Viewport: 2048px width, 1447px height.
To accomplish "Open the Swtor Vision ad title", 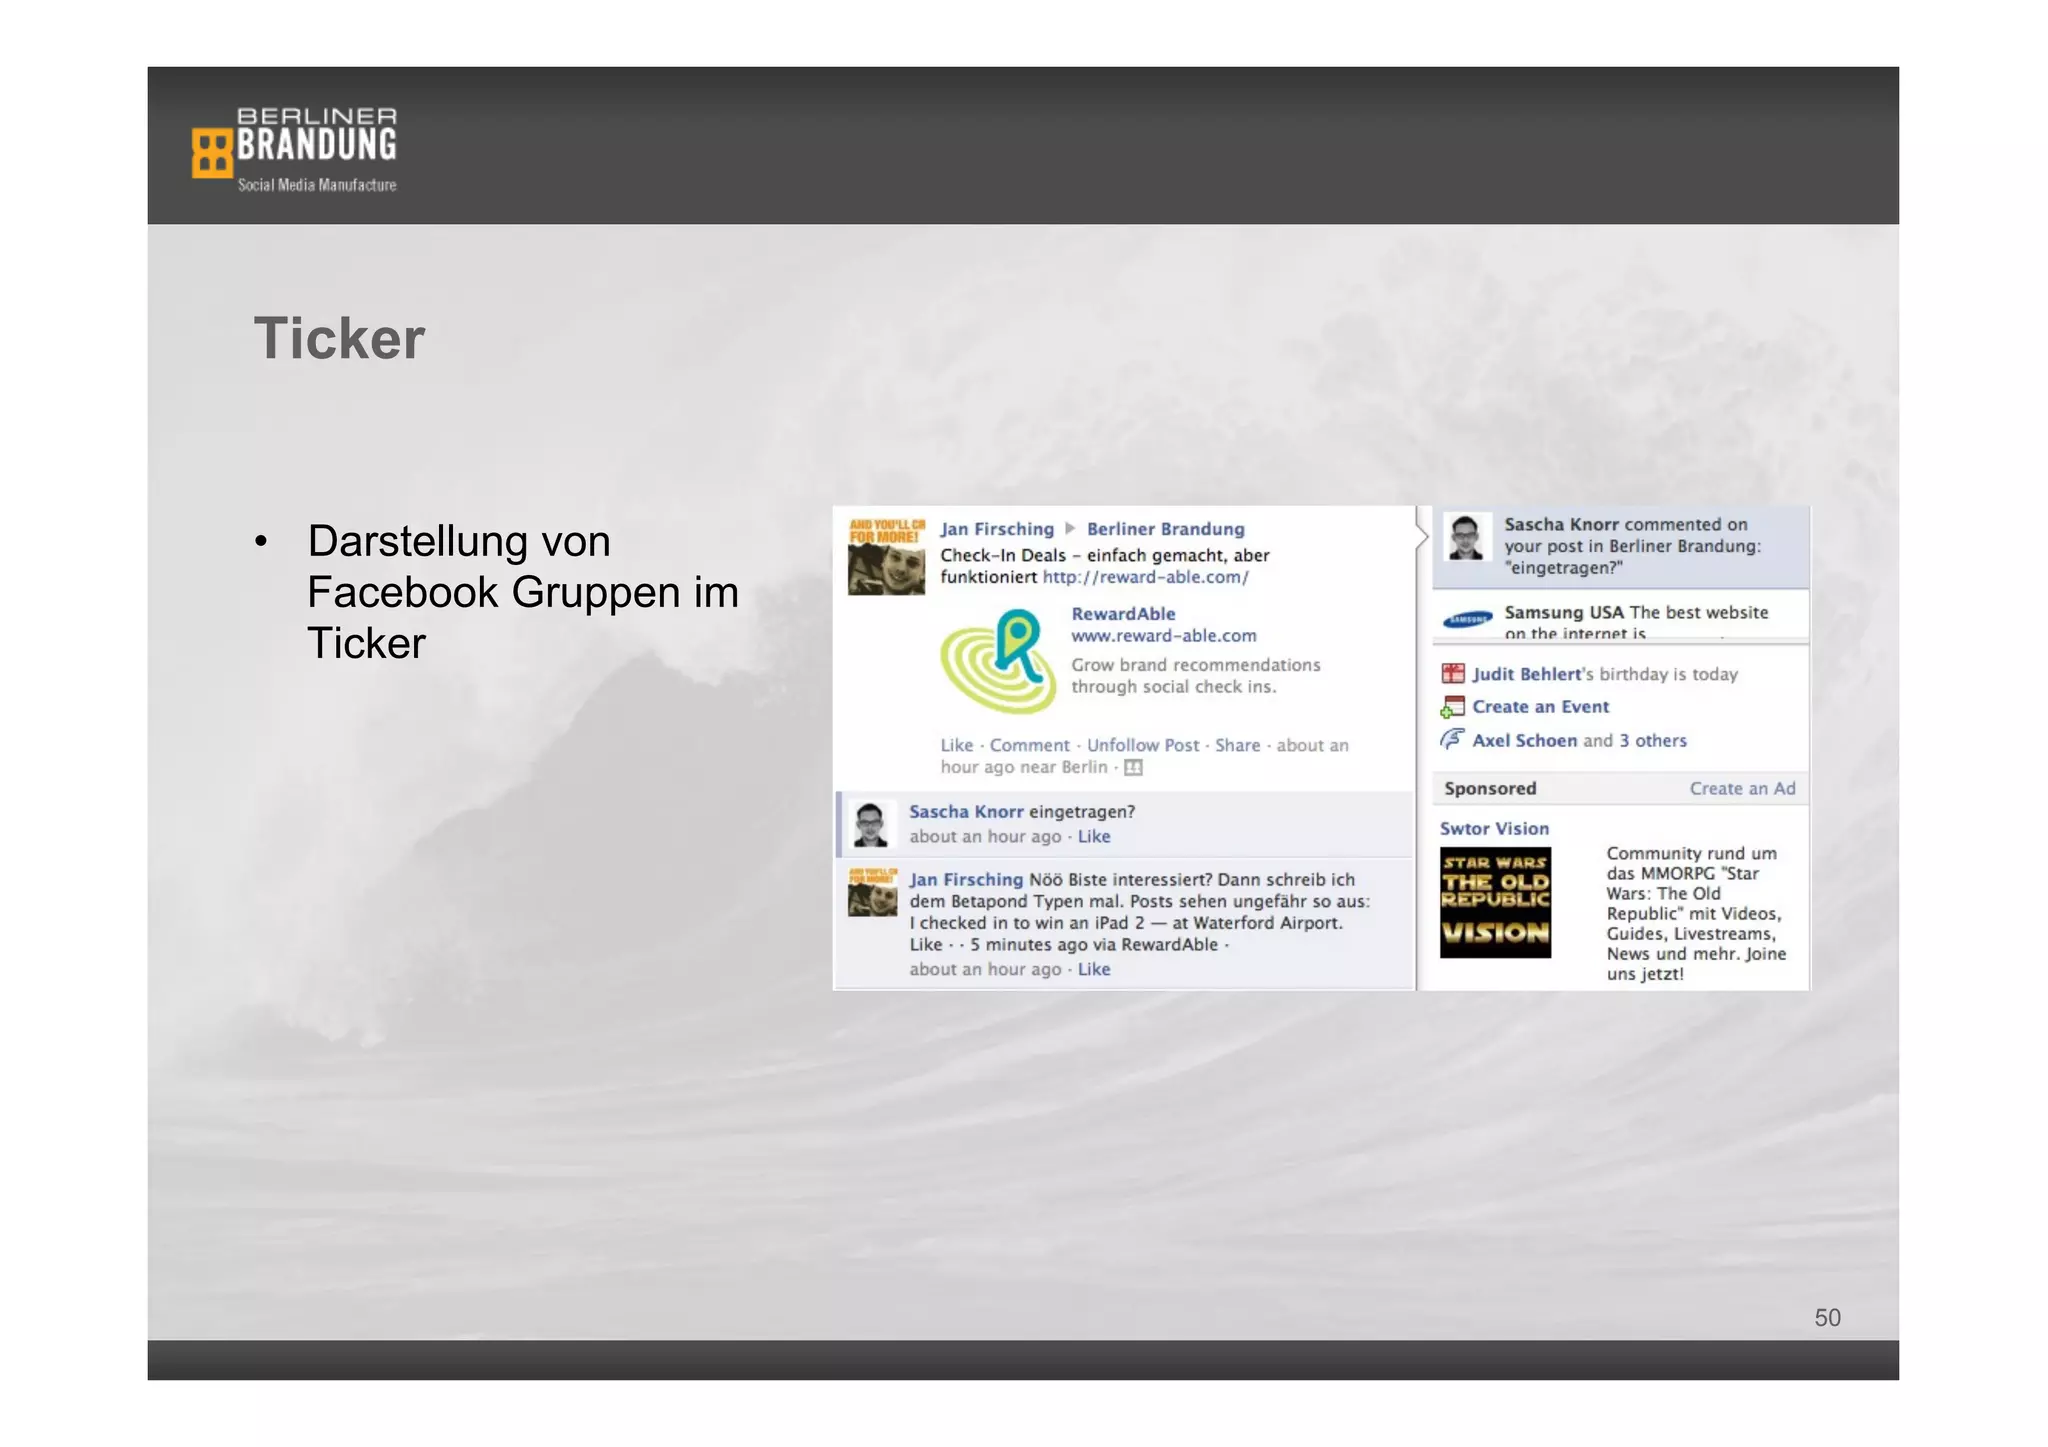I will click(x=1494, y=829).
